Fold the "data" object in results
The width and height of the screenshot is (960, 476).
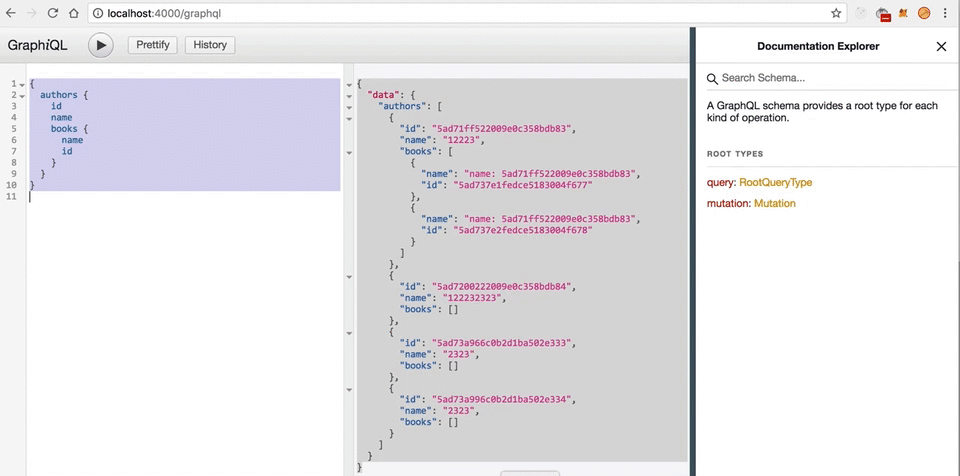coord(349,96)
